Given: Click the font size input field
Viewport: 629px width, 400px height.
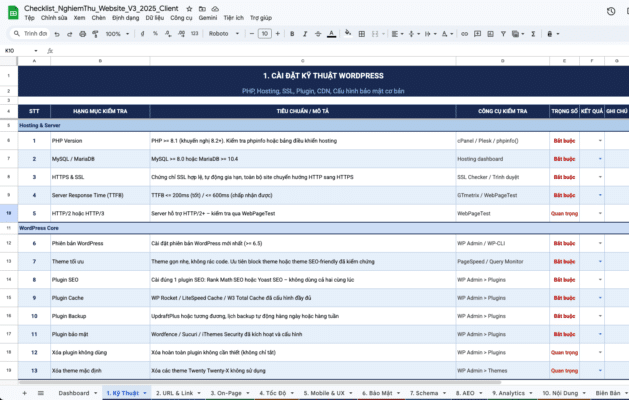Looking at the screenshot, I should 265,34.
